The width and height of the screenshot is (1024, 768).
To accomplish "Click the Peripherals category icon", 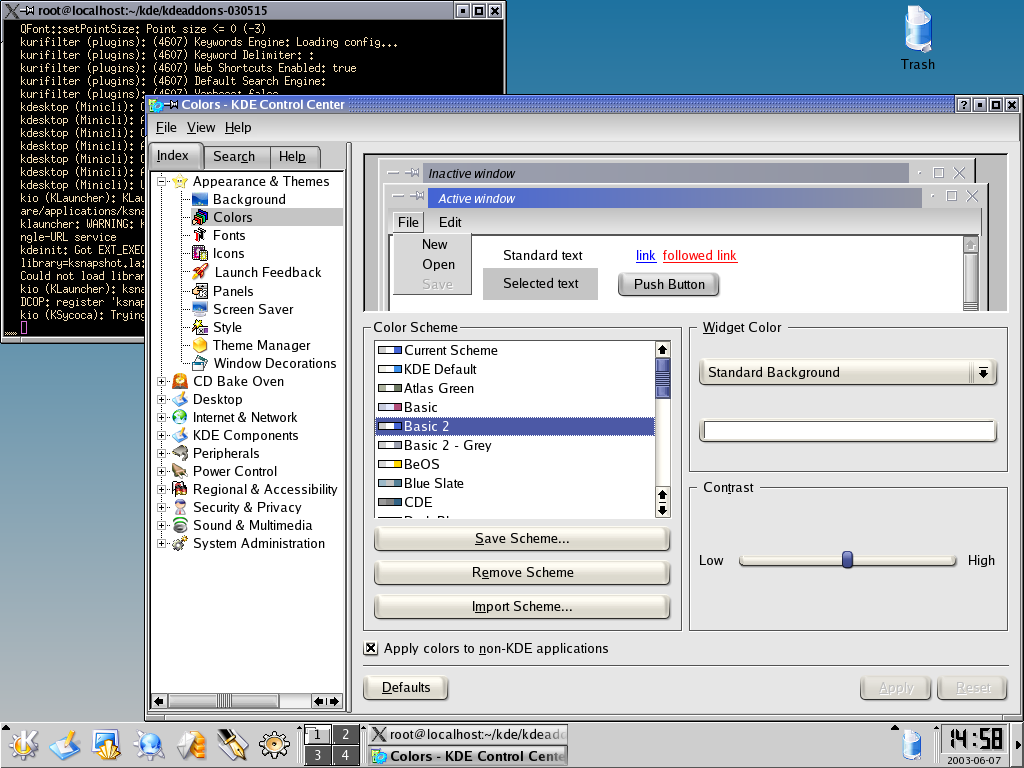I will coord(180,453).
